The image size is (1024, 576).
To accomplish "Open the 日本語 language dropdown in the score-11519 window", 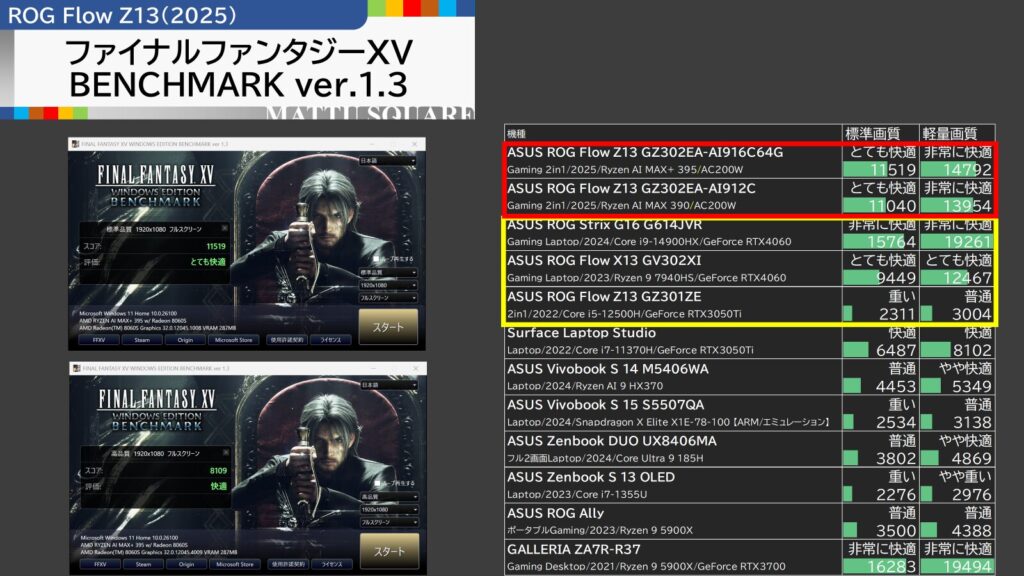I will click(387, 161).
